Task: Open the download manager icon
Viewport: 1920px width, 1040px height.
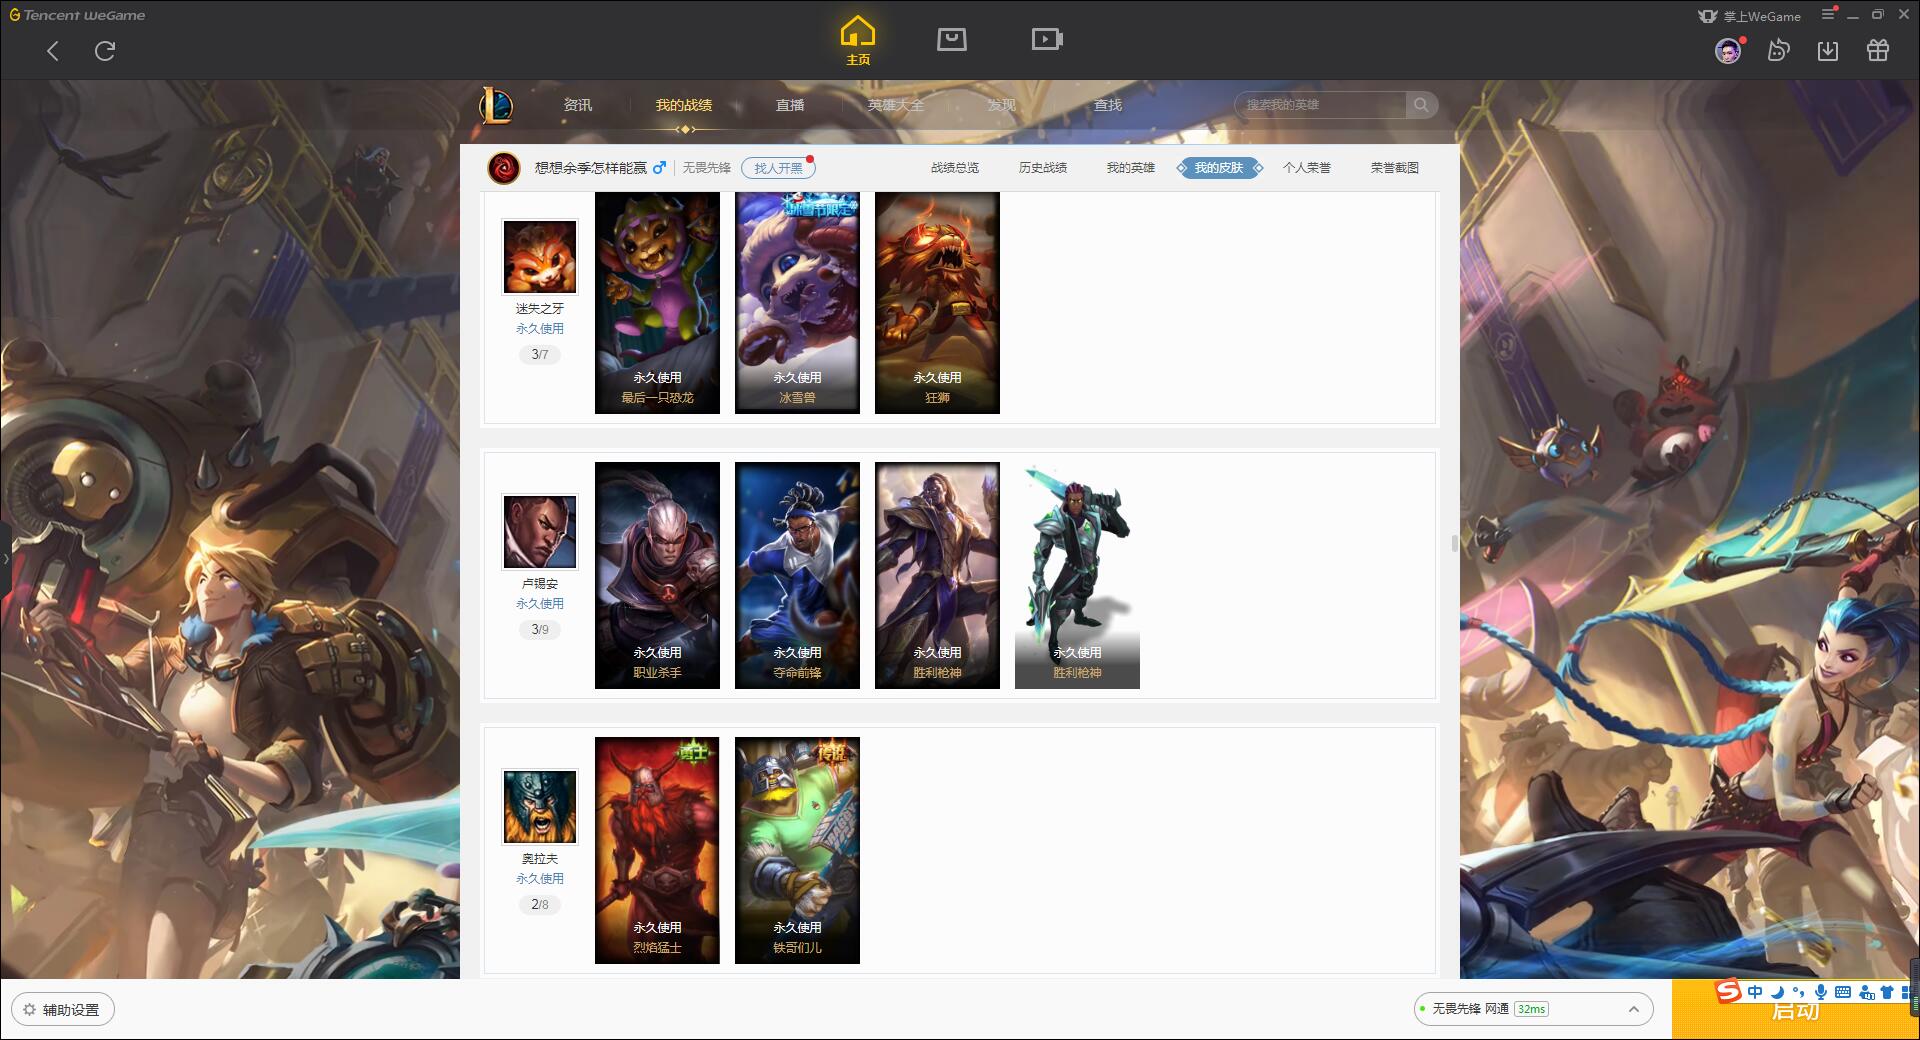Action: [x=1828, y=51]
